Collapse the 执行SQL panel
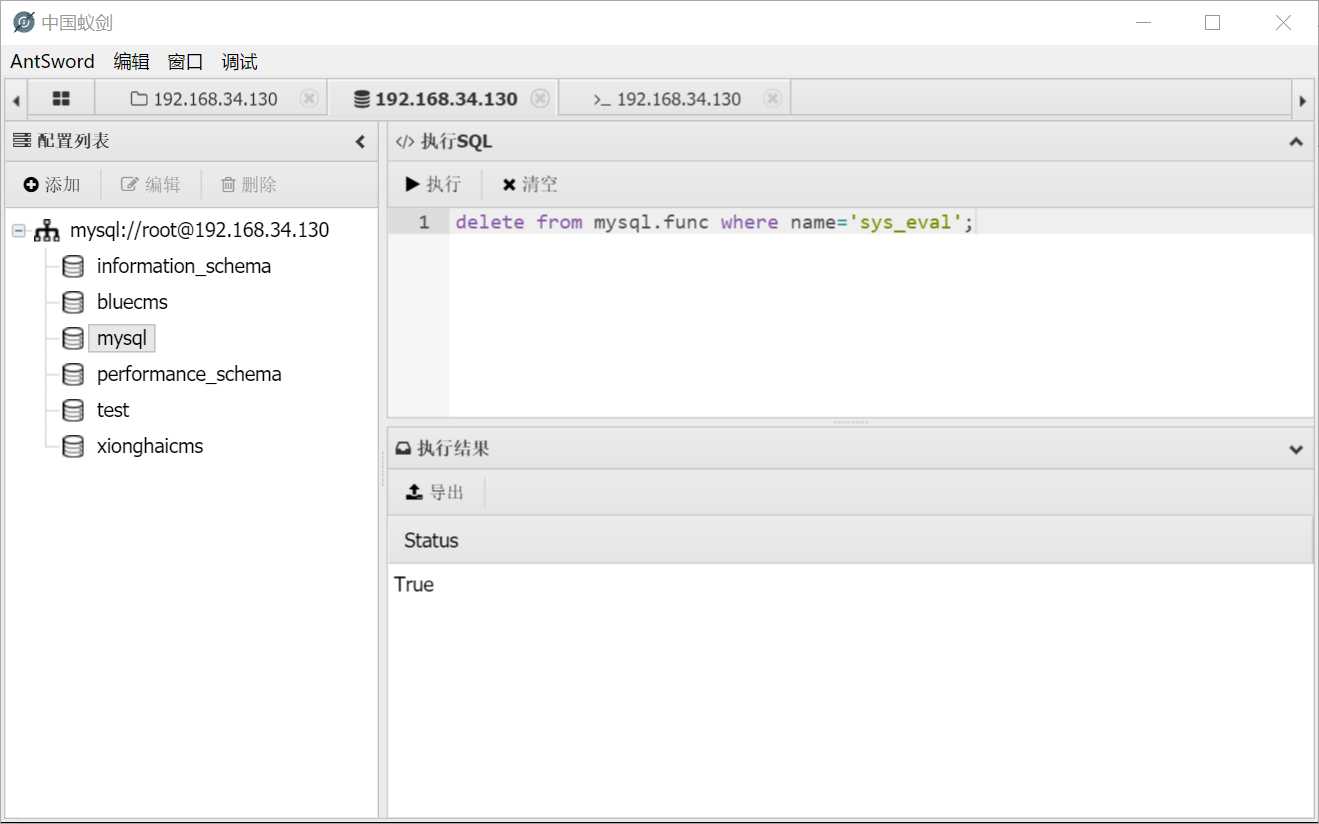This screenshot has width=1319, height=824. tap(1296, 142)
